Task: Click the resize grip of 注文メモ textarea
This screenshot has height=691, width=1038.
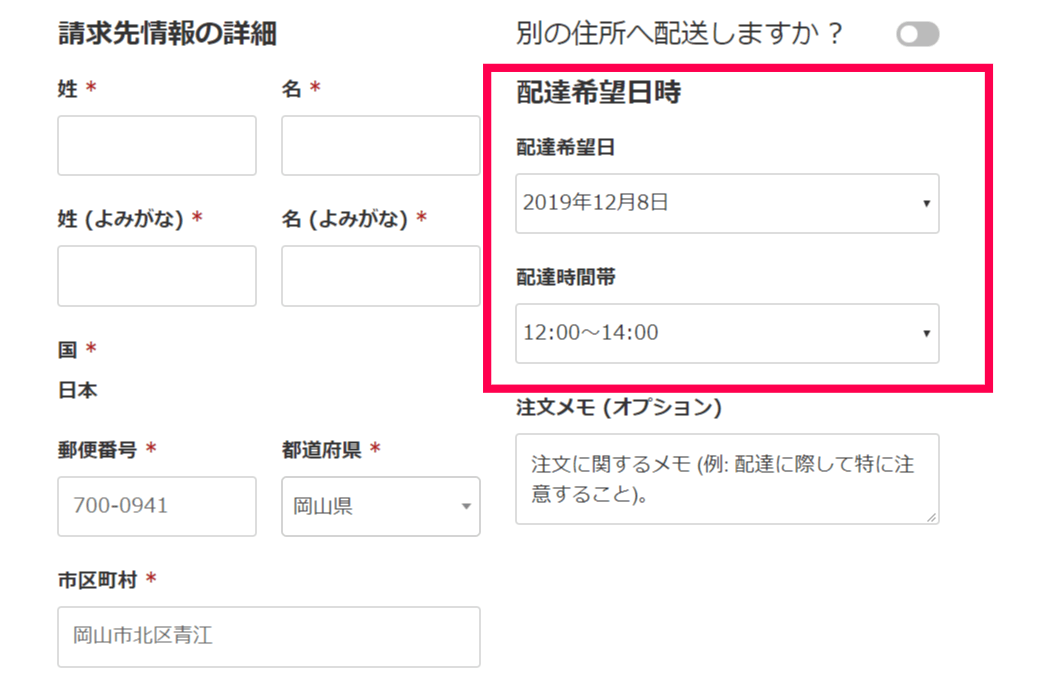Action: [932, 517]
